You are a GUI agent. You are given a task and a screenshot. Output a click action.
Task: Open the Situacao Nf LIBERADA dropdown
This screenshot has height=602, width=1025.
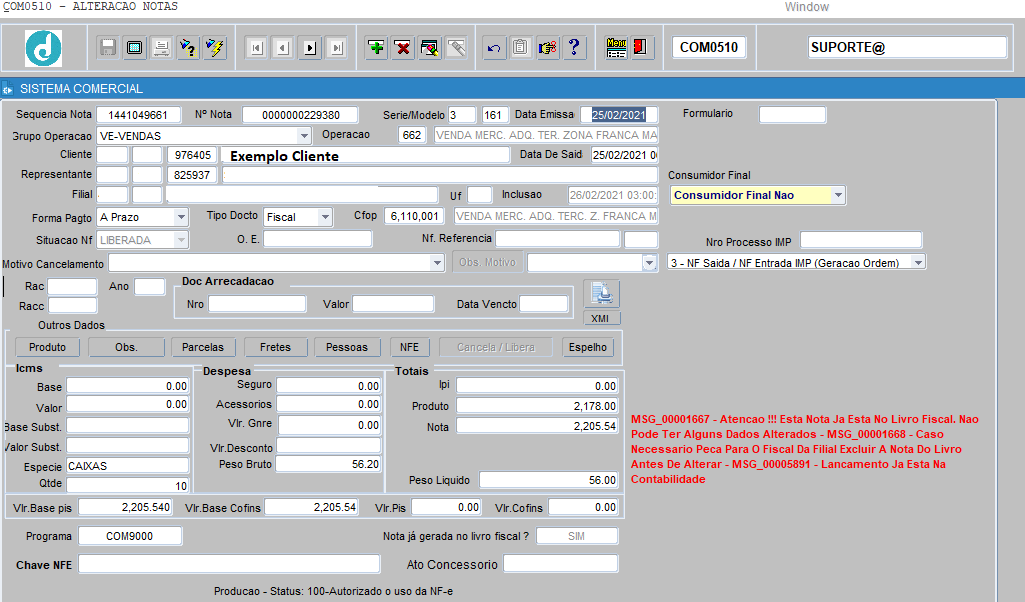click(x=181, y=240)
